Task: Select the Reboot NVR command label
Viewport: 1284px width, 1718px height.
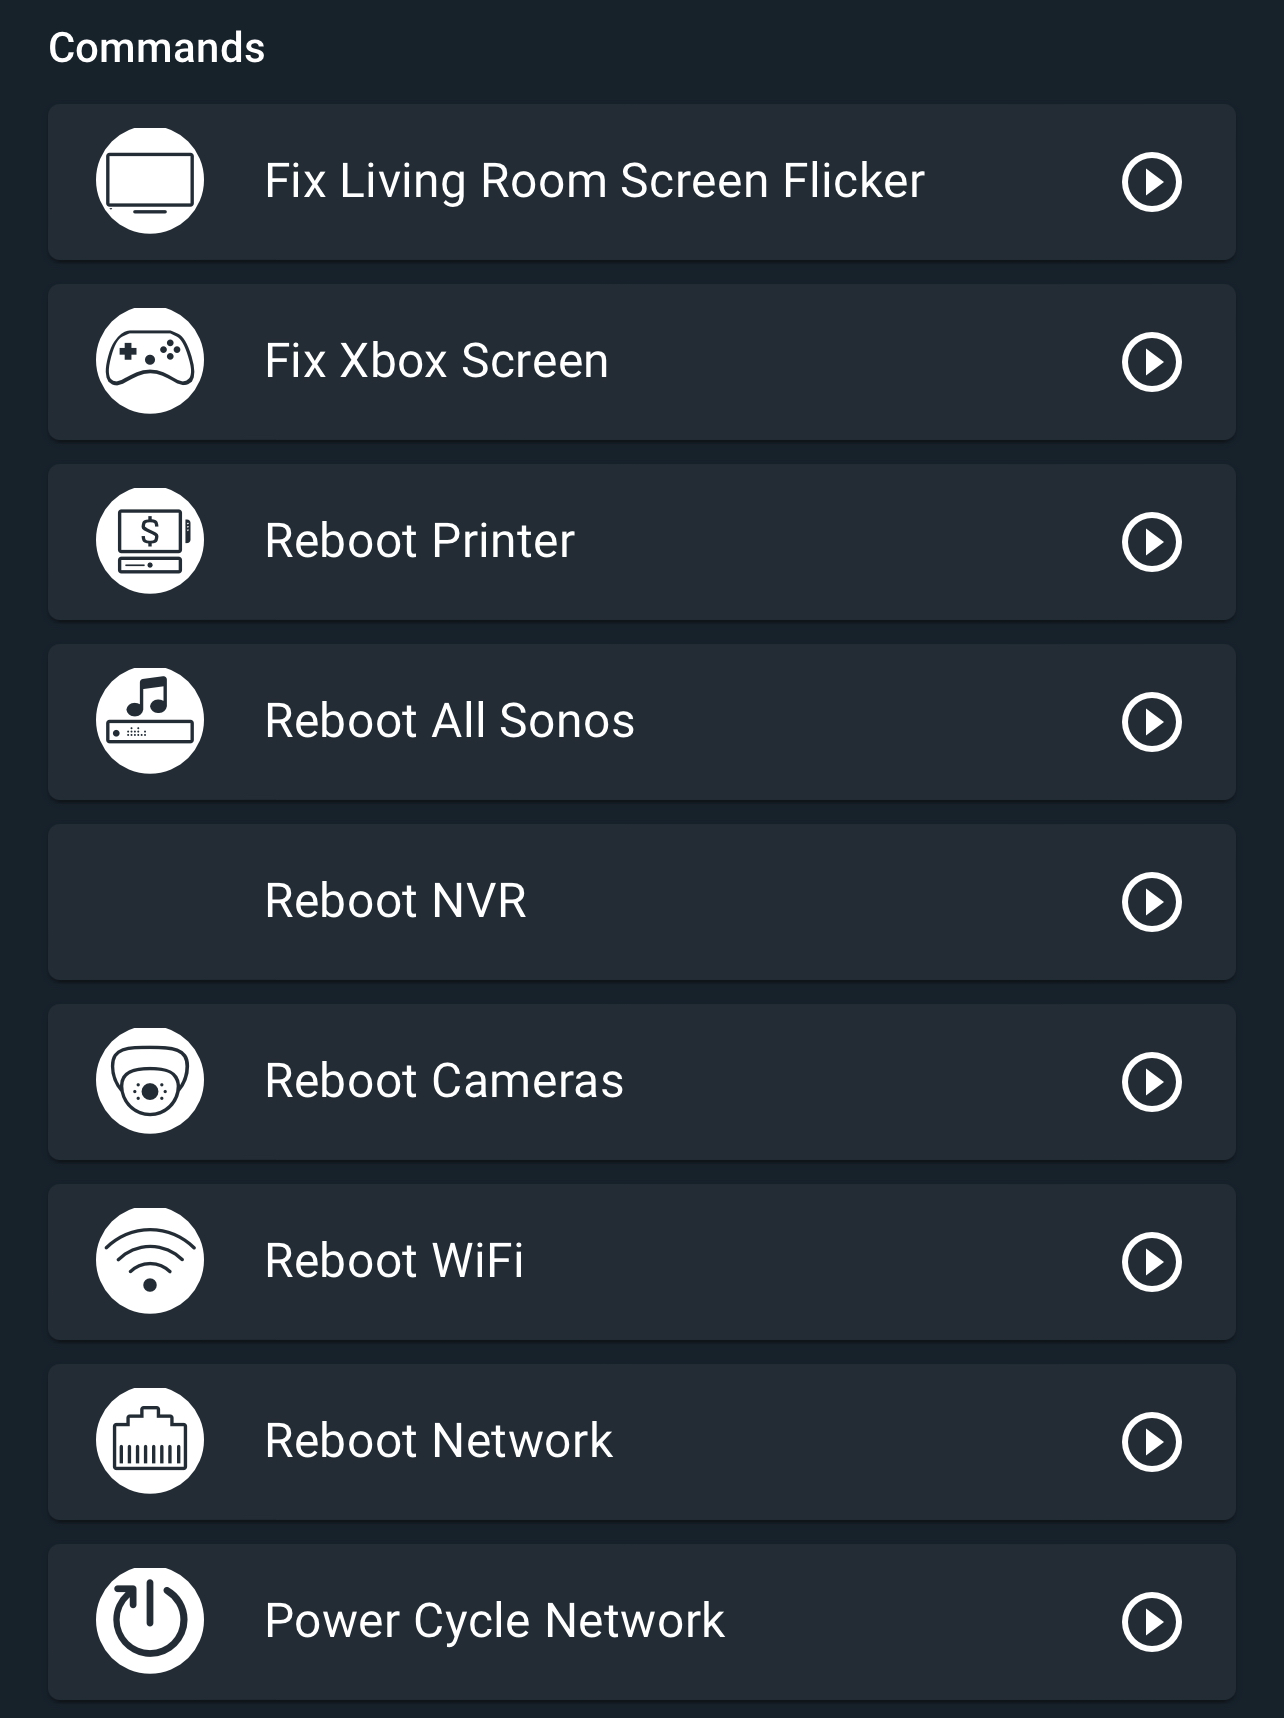Action: [x=395, y=901]
